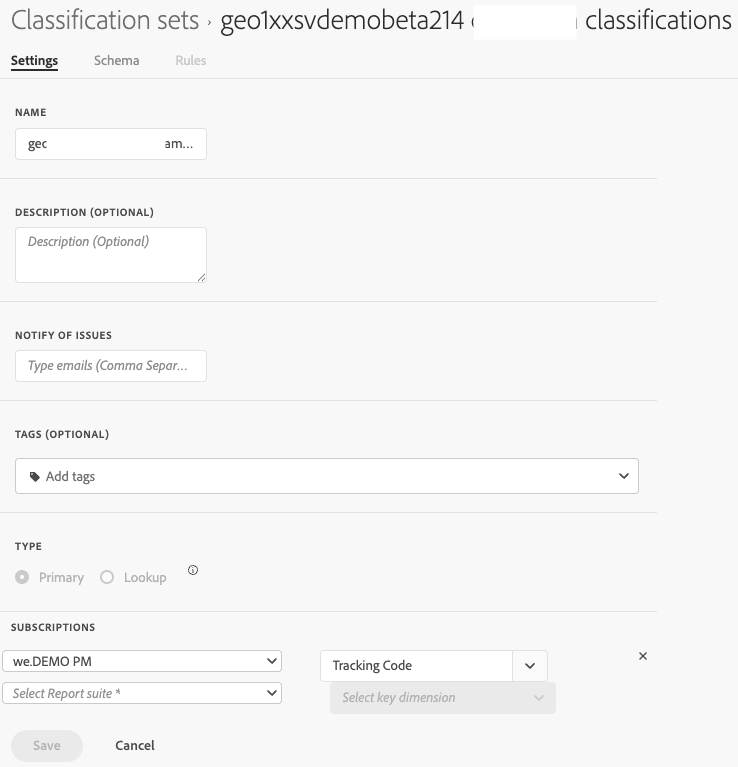This screenshot has height=767, width=738.
Task: Click the tag icon in Add tags
Action: pyautogui.click(x=35, y=477)
